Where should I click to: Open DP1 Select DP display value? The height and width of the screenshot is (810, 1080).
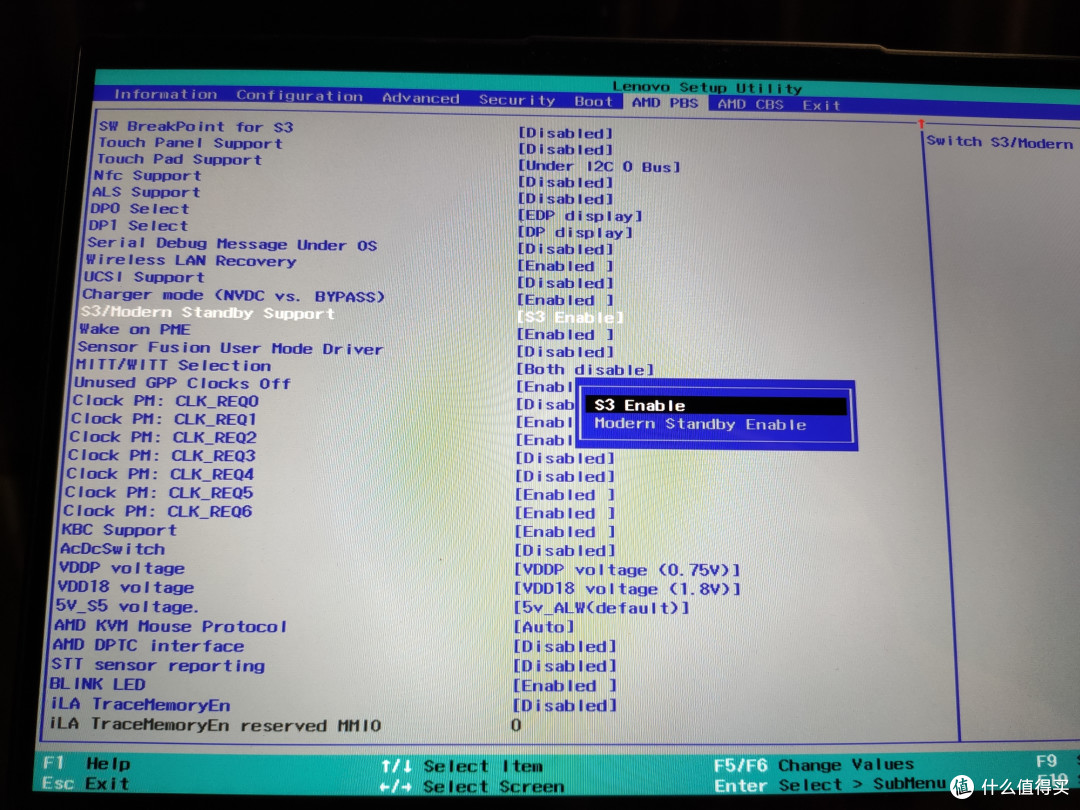pyautogui.click(x=575, y=233)
